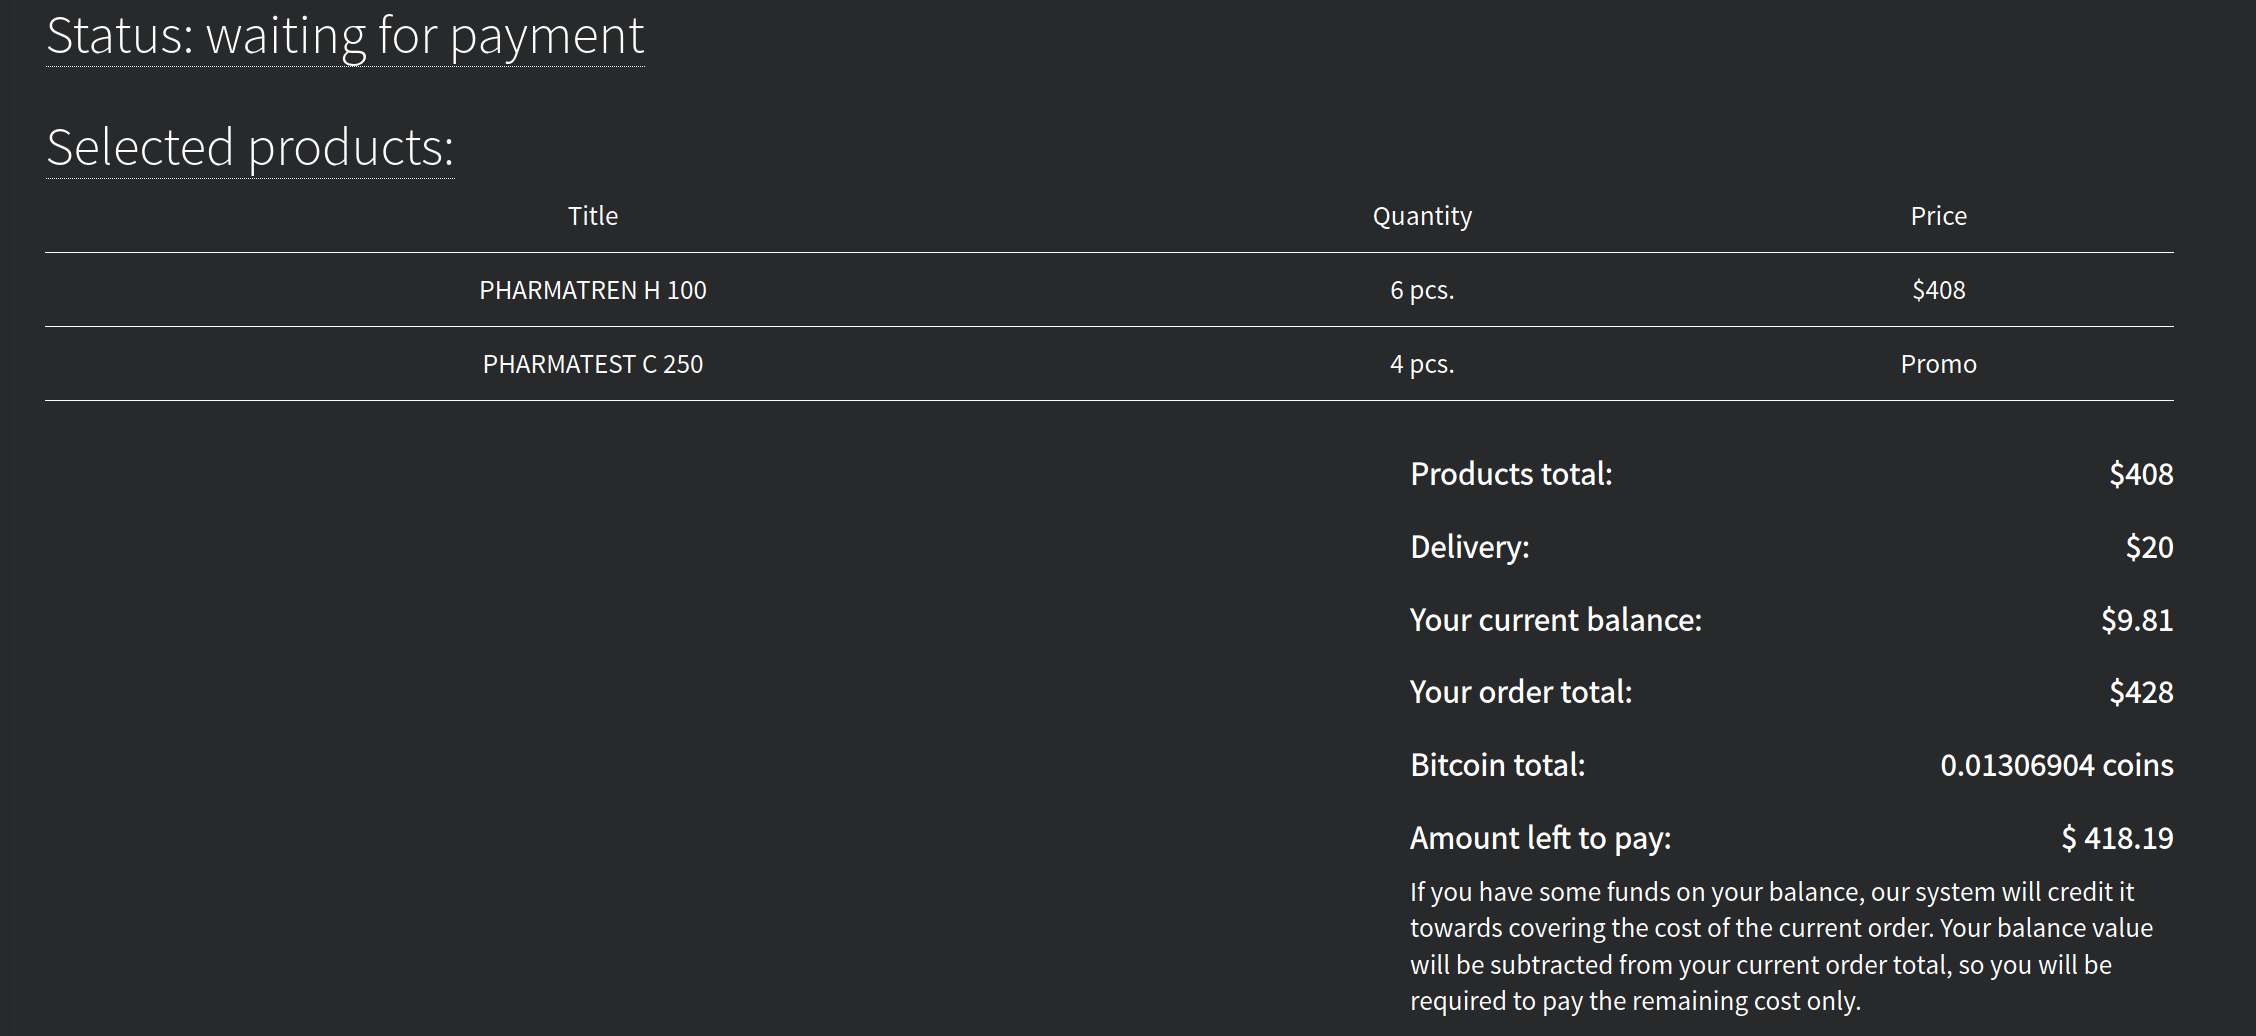Click the "Your current balance:" label
Image resolution: width=2256 pixels, height=1036 pixels.
(1555, 620)
